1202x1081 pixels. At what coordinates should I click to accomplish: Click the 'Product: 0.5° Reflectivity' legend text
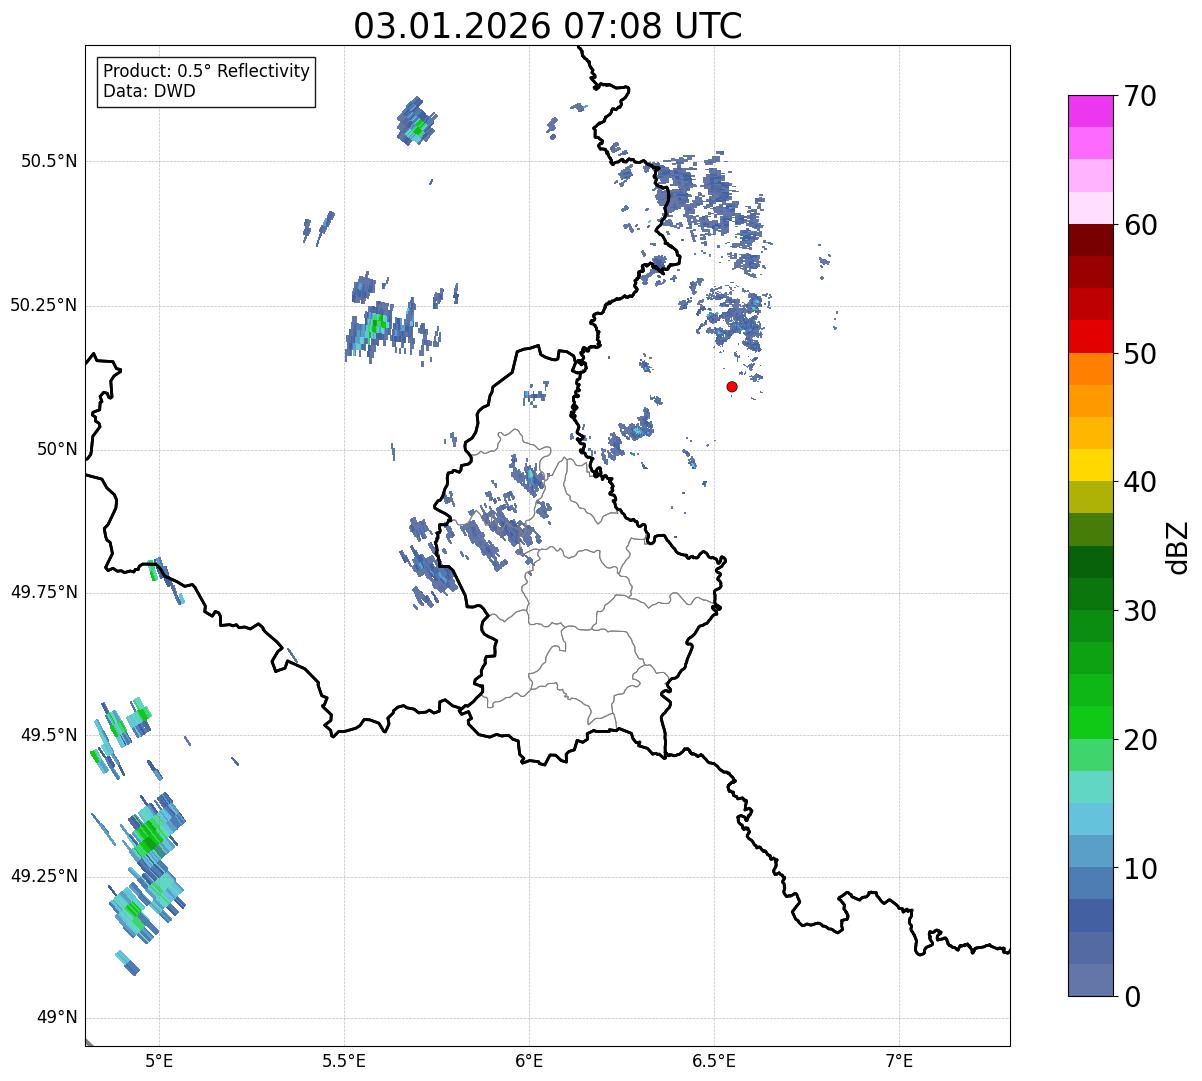click(206, 71)
